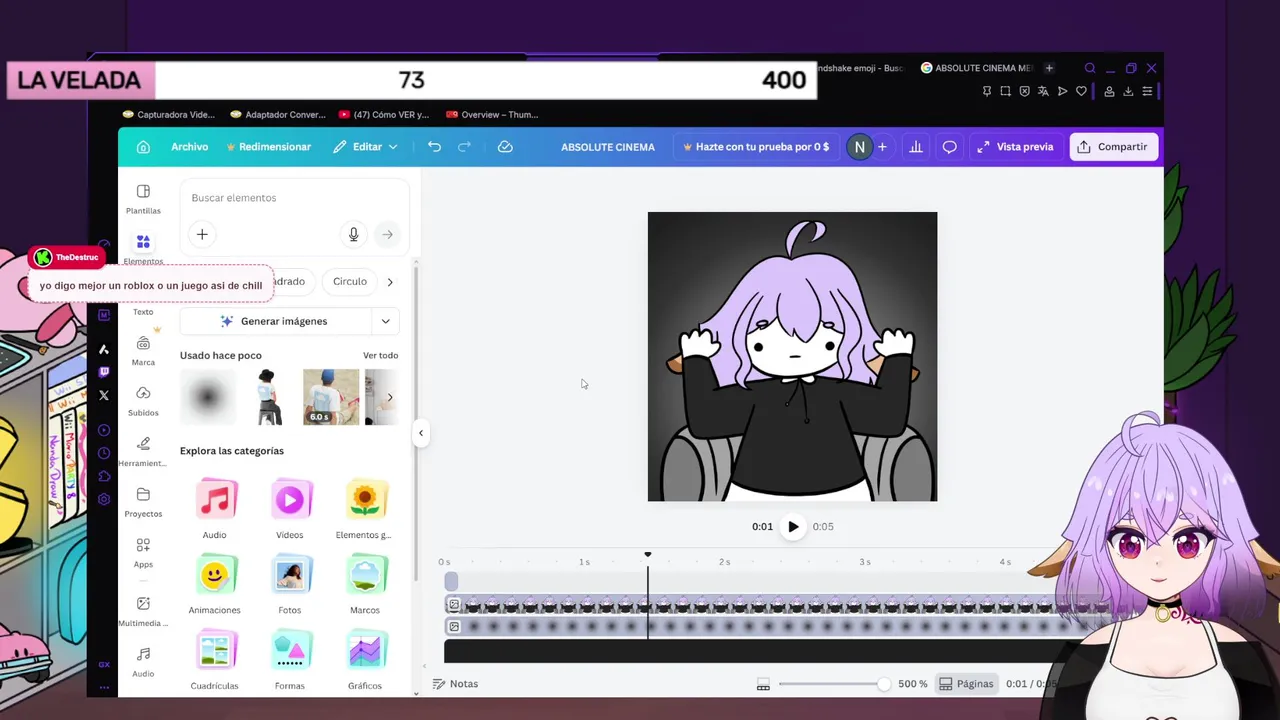The height and width of the screenshot is (720, 1280).
Task: Open the Elementos sidebar tab
Action: (143, 248)
